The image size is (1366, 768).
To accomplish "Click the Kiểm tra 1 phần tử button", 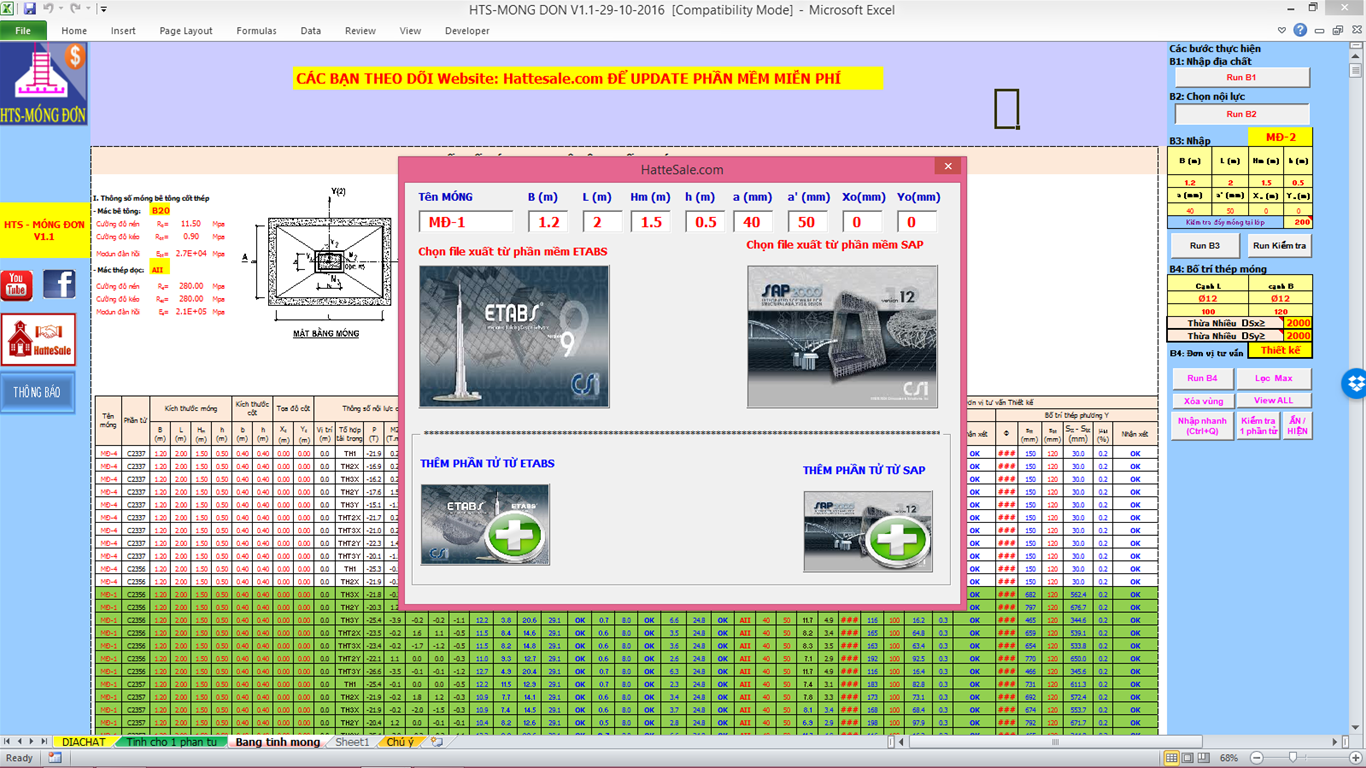I will pos(1258,426).
